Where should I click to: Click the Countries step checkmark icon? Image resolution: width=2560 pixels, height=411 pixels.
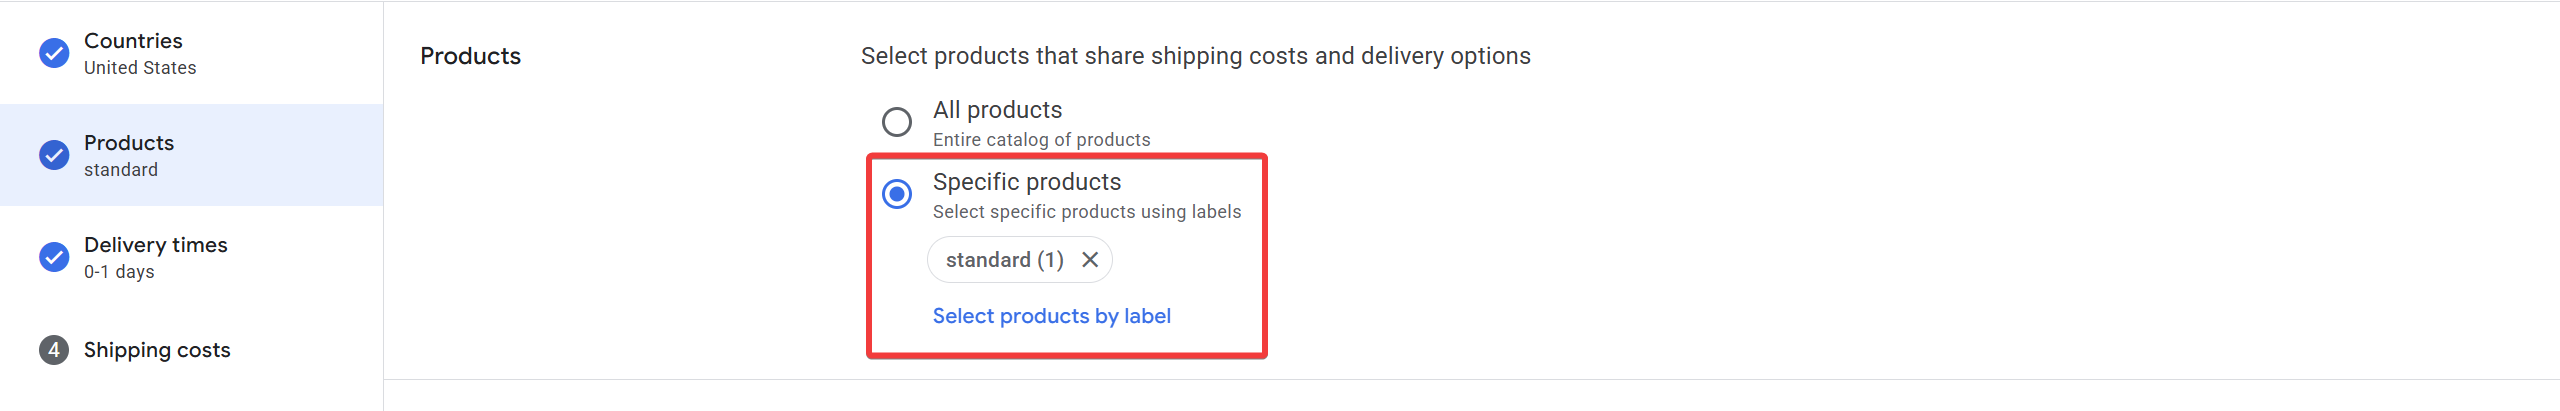pyautogui.click(x=54, y=53)
